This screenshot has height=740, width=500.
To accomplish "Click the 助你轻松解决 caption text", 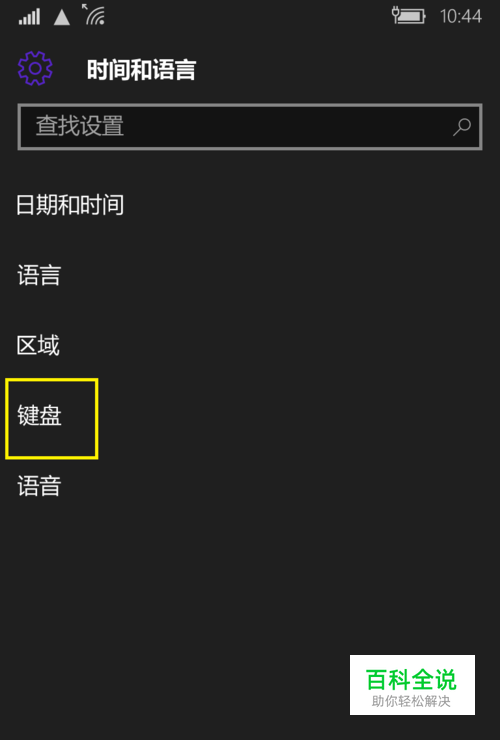I will [x=411, y=701].
